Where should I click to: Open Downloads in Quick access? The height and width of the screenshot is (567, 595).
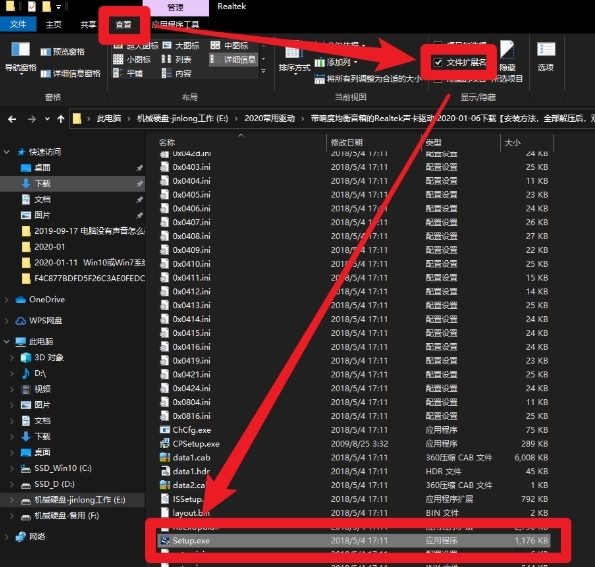[x=42, y=184]
